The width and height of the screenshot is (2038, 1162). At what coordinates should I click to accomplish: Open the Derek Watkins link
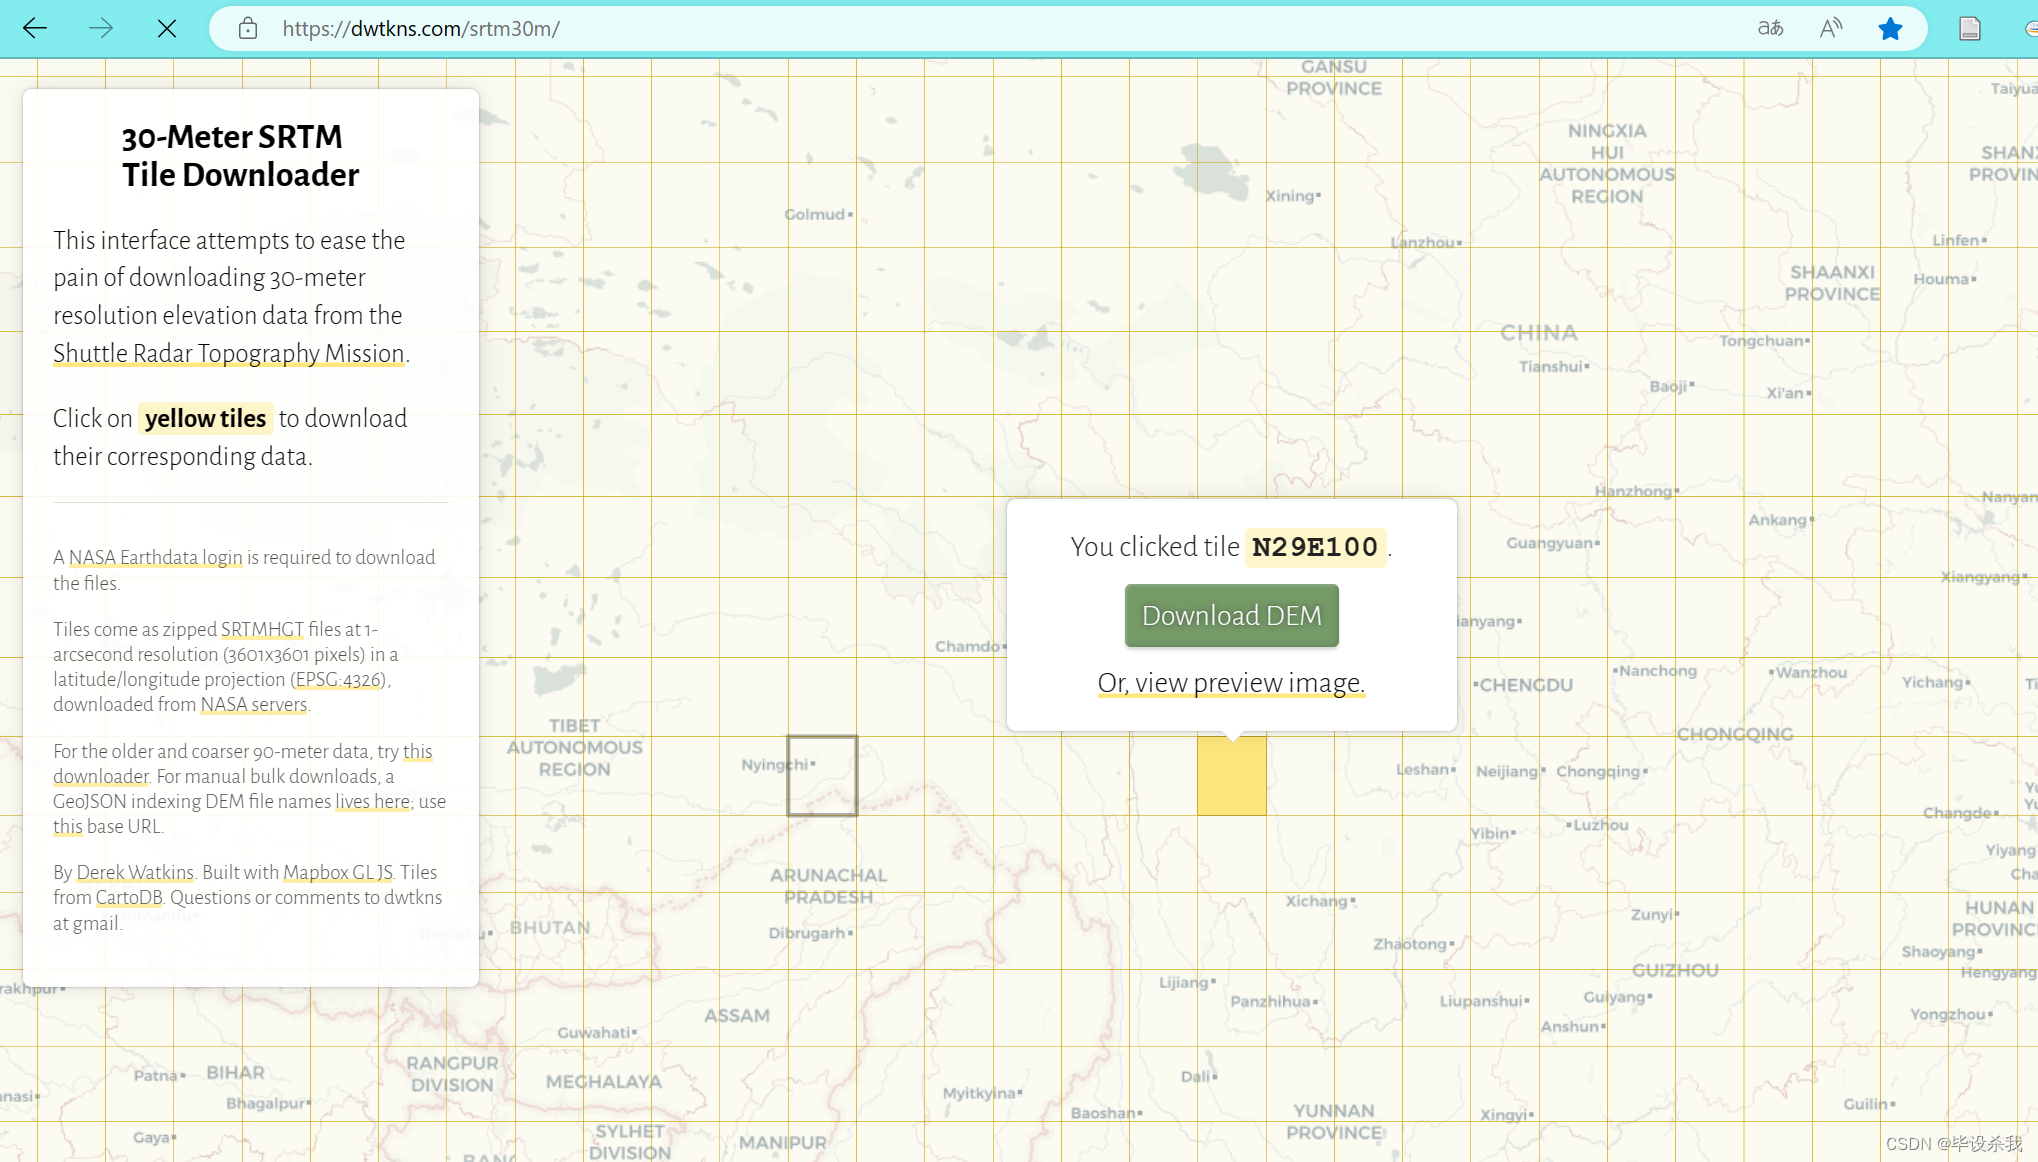[135, 873]
